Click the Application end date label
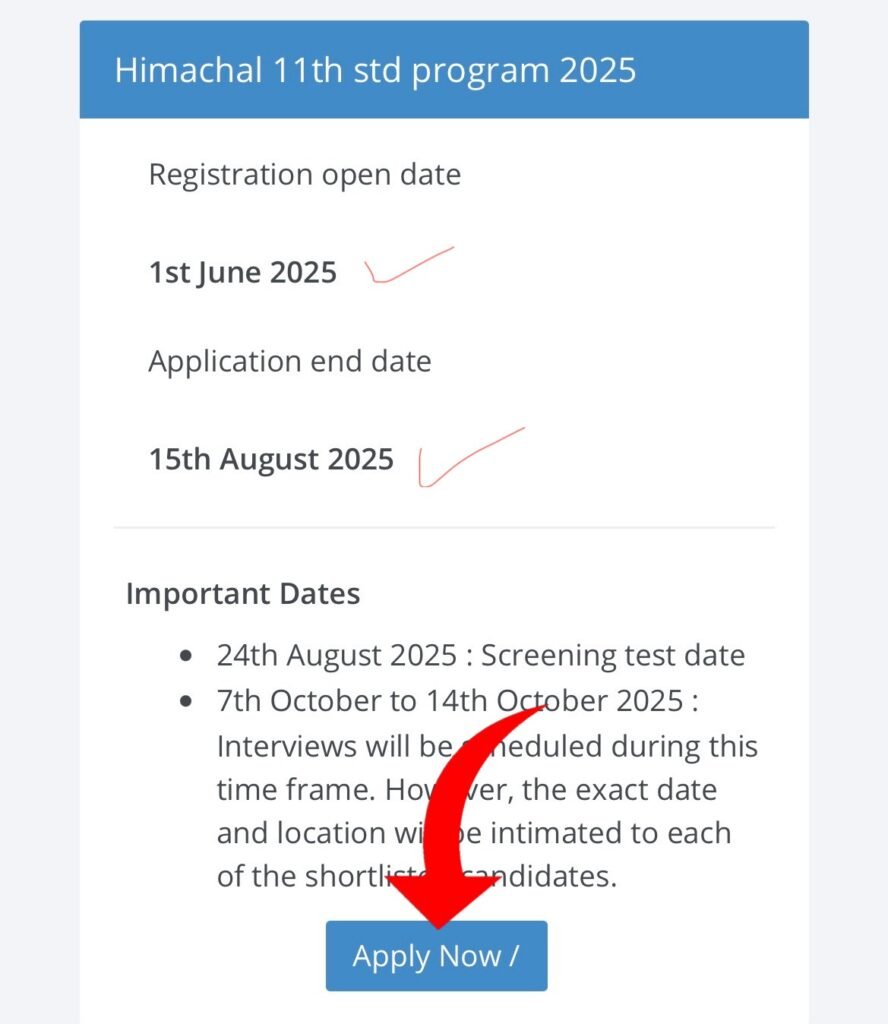The image size is (888, 1024). (x=289, y=361)
